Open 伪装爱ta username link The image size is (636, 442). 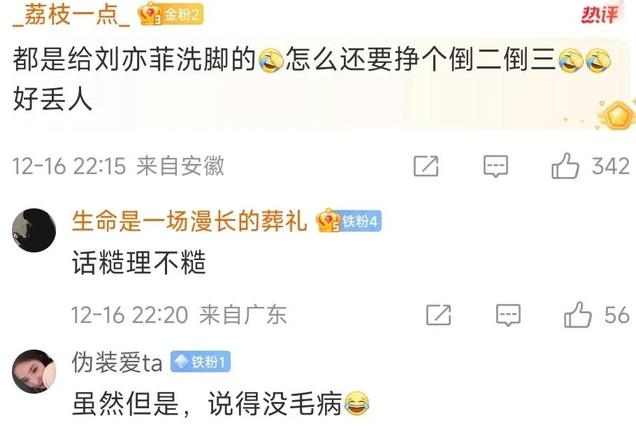(x=117, y=362)
